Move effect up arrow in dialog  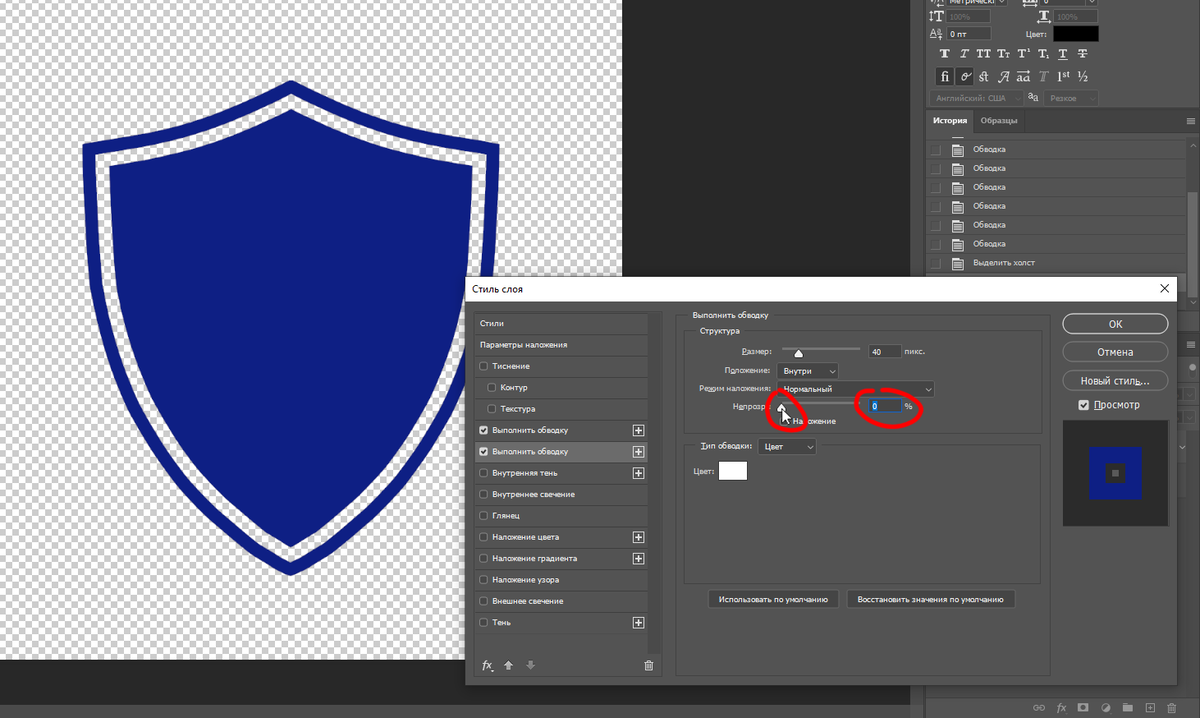pos(508,665)
